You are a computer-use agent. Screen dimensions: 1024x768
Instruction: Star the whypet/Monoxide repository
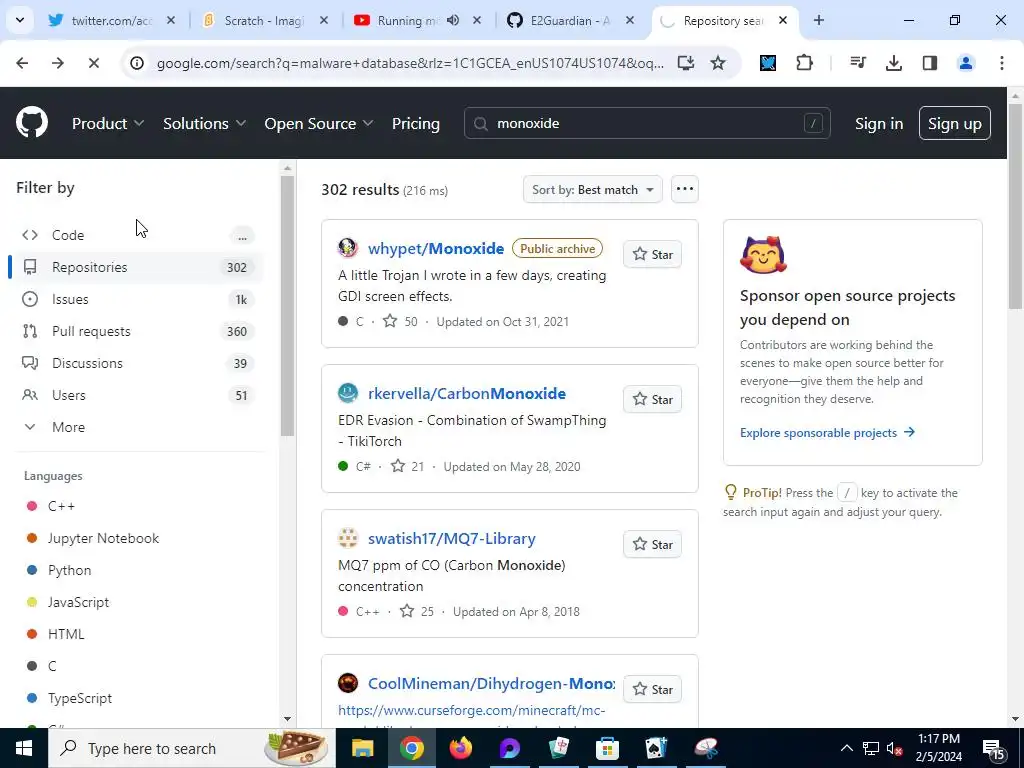(x=652, y=255)
